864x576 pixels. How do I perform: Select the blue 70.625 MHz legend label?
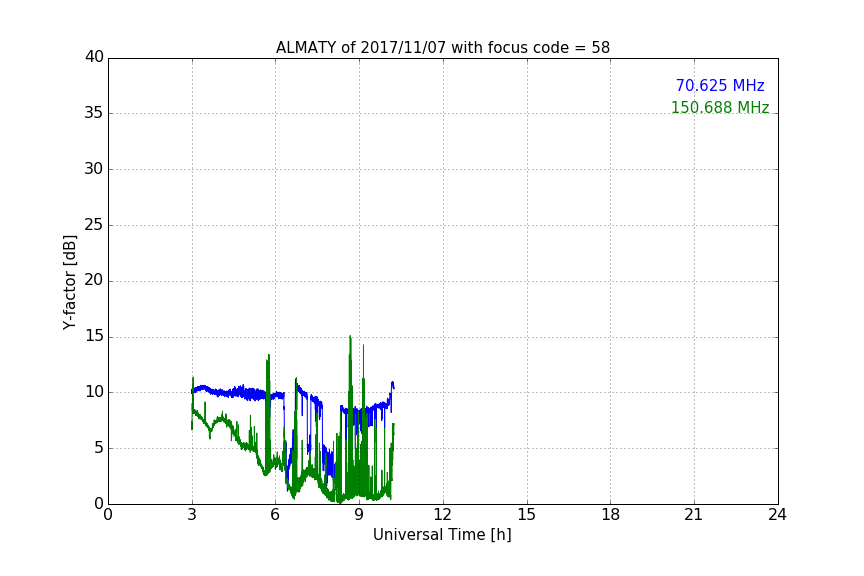pyautogui.click(x=720, y=86)
